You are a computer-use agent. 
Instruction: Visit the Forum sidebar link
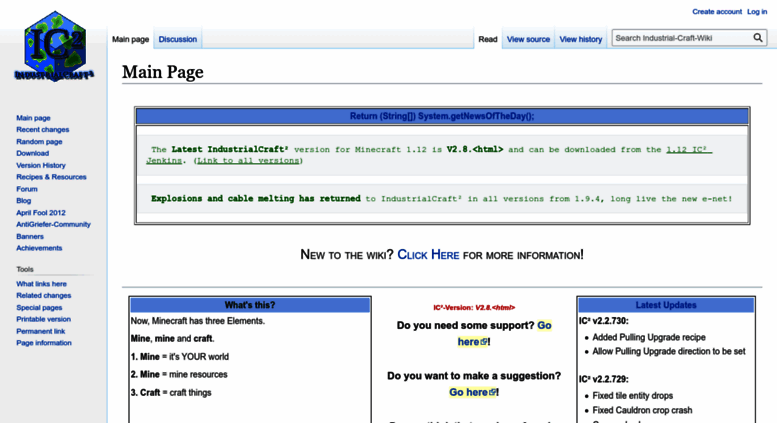point(27,189)
